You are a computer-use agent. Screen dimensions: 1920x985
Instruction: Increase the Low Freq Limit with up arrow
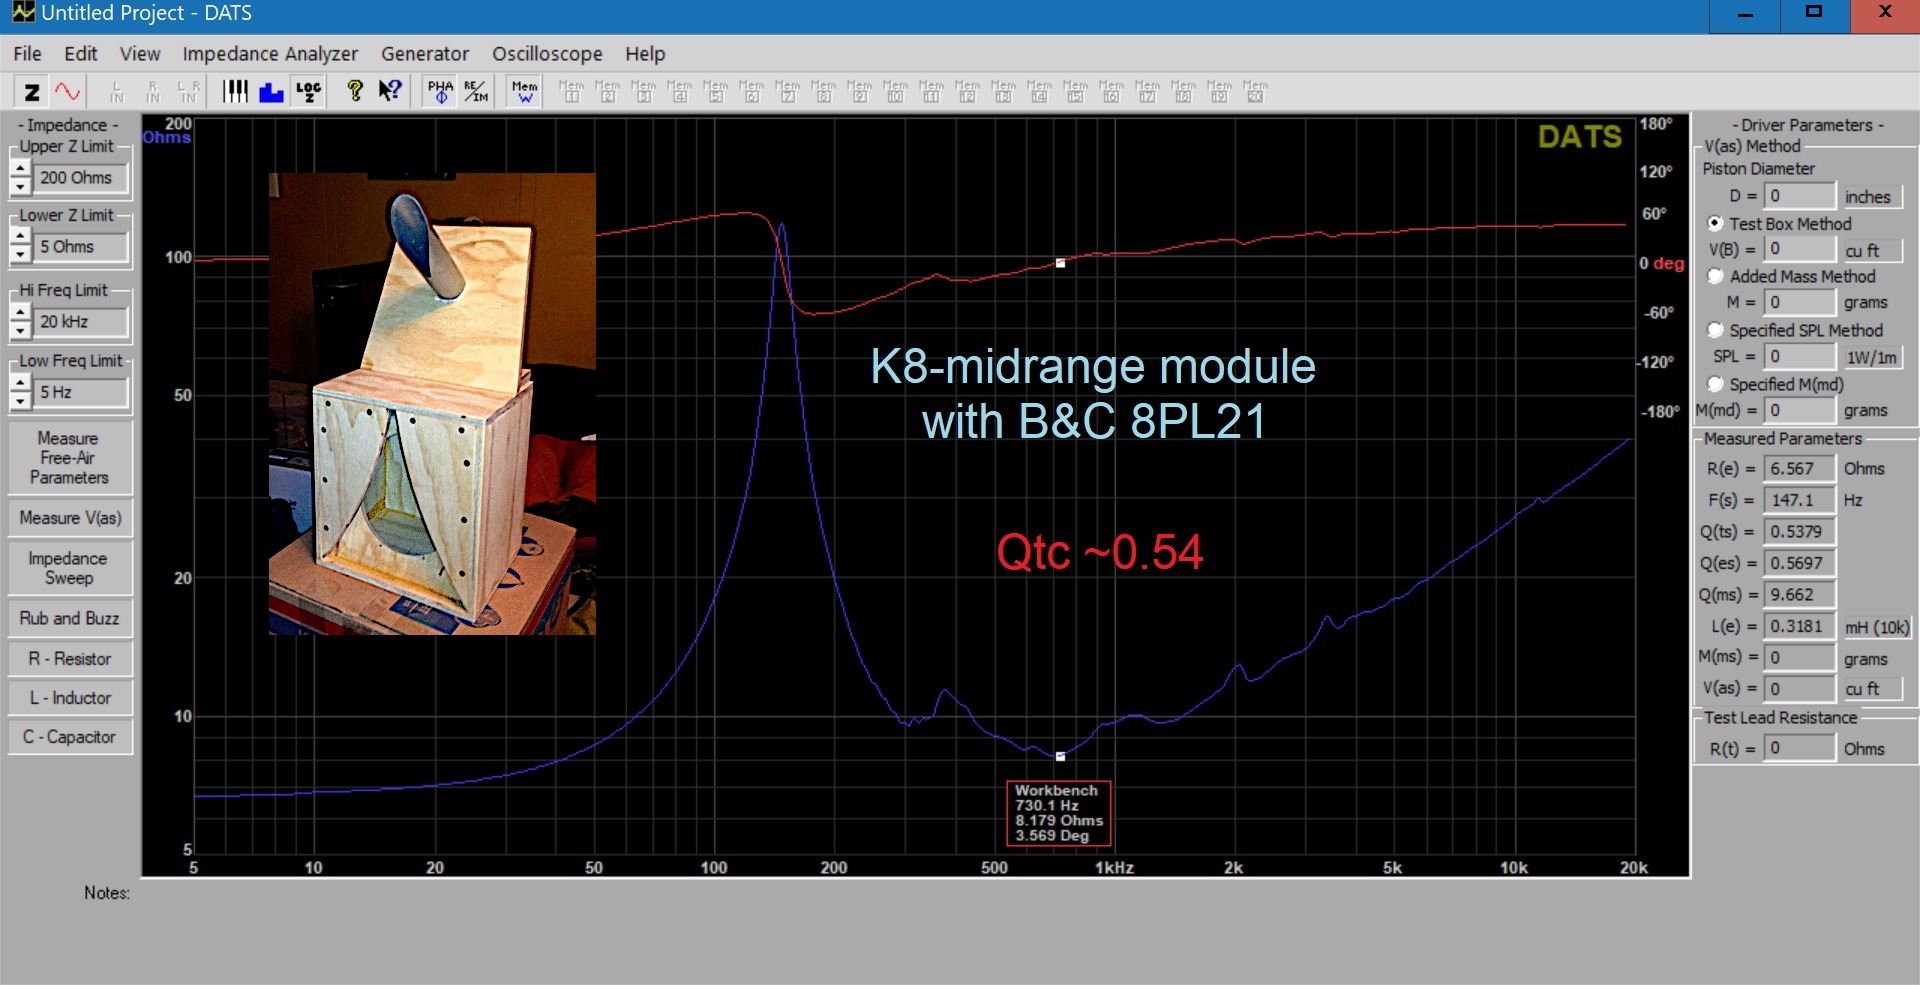[x=20, y=384]
